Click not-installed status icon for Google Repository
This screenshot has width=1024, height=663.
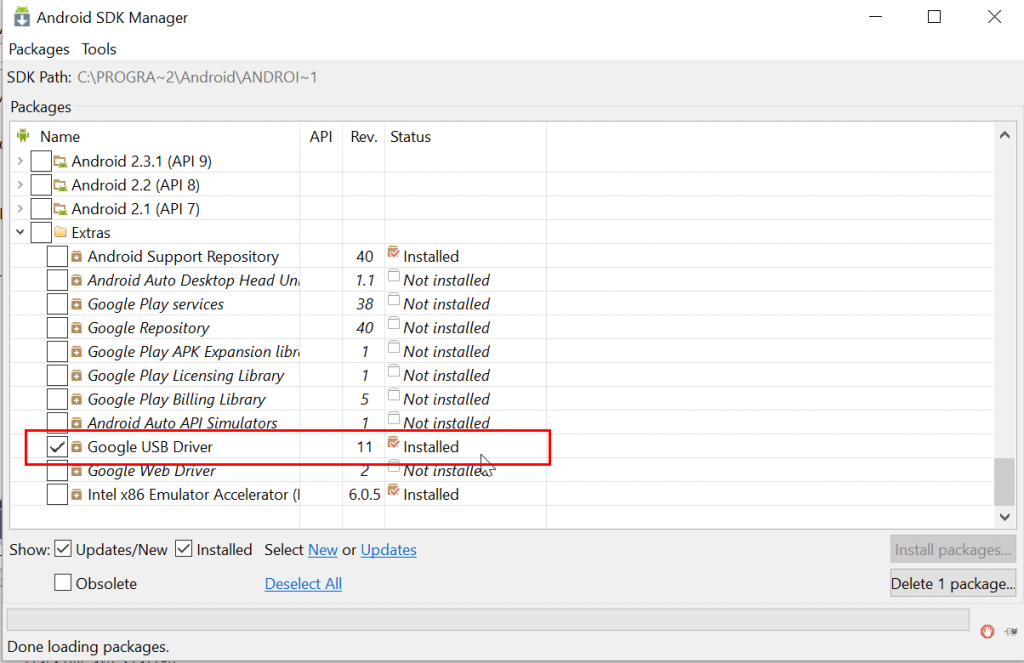[x=393, y=323]
